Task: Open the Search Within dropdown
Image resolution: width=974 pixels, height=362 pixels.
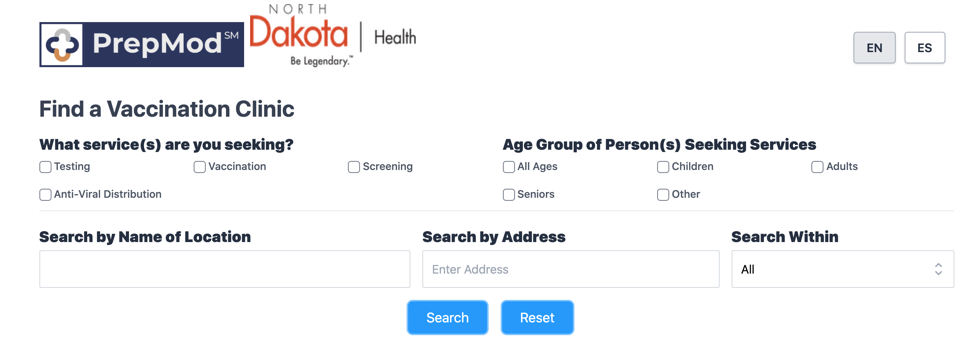Action: 843,269
